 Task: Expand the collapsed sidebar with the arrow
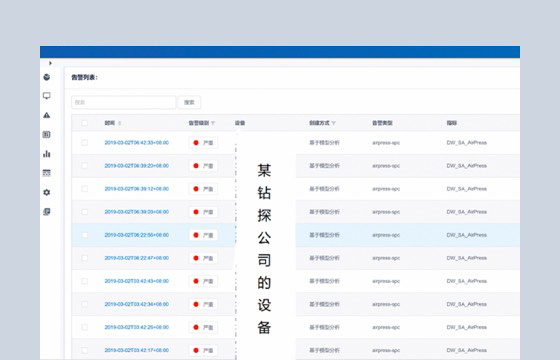coord(50,63)
